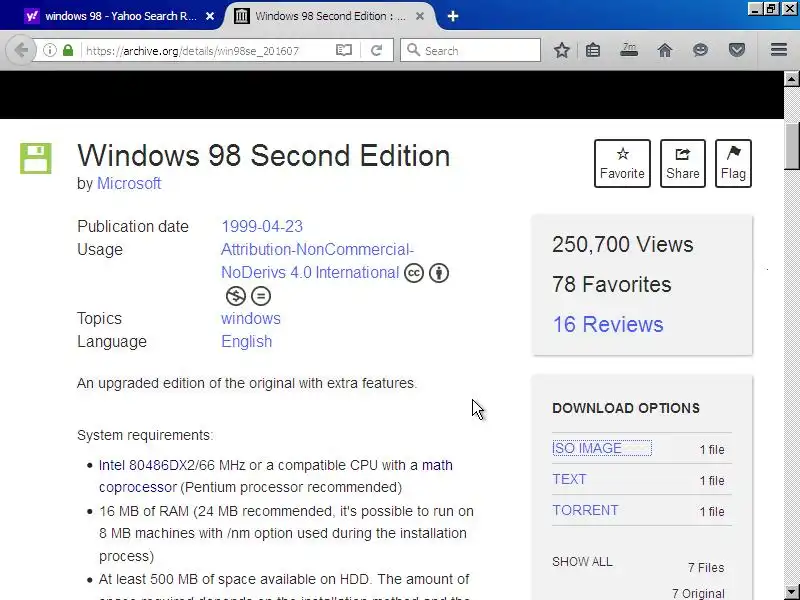Viewport: 800px width, 600px height.
Task: Go to the browser home page icon
Action: [x=665, y=50]
